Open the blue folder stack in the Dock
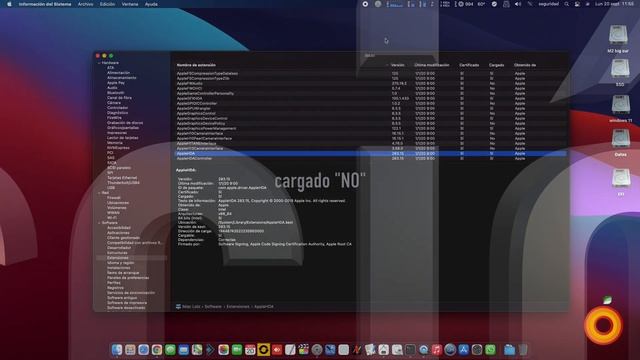This screenshot has width=640, height=360. coord(509,350)
